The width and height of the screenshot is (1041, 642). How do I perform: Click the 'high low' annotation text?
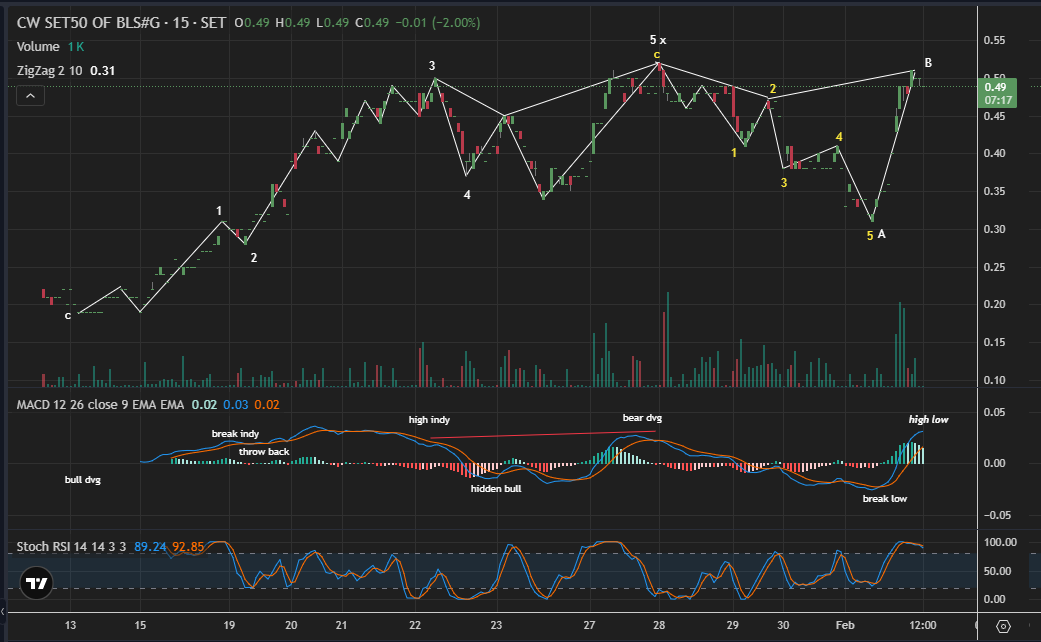coord(928,420)
